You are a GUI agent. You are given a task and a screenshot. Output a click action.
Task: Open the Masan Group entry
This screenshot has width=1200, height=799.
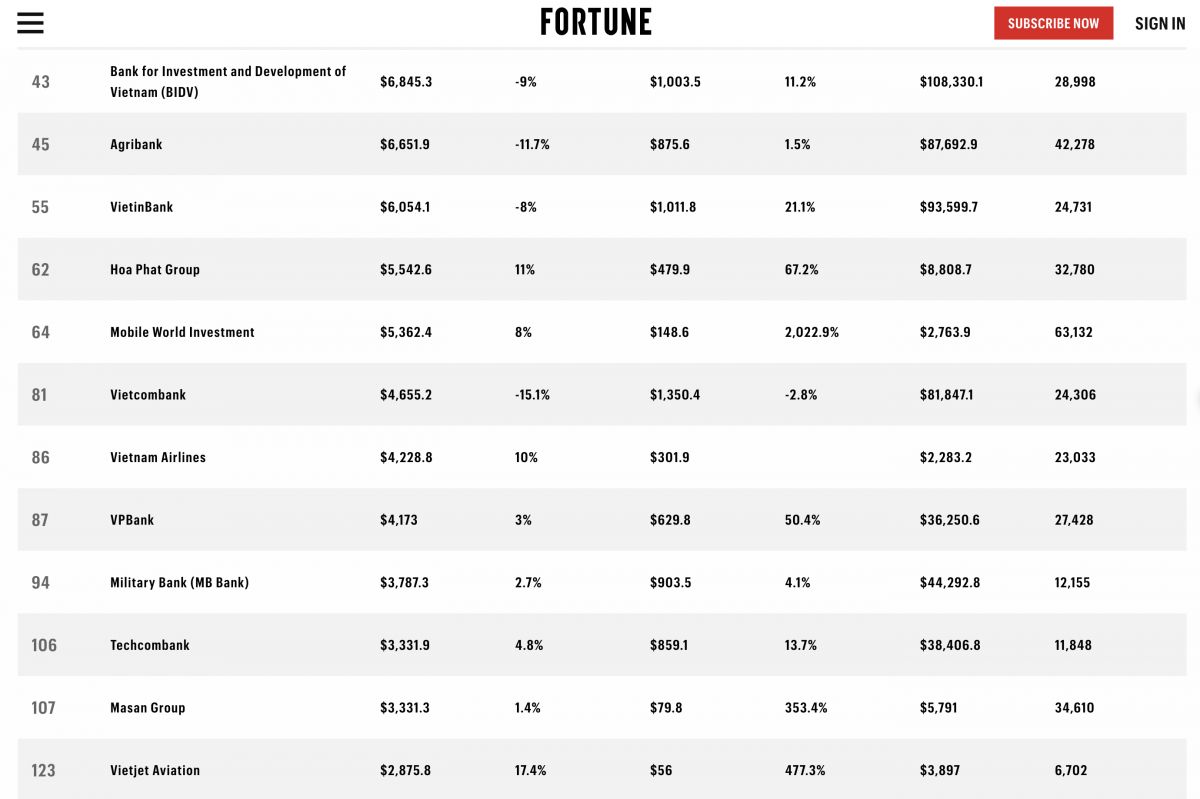tap(148, 708)
